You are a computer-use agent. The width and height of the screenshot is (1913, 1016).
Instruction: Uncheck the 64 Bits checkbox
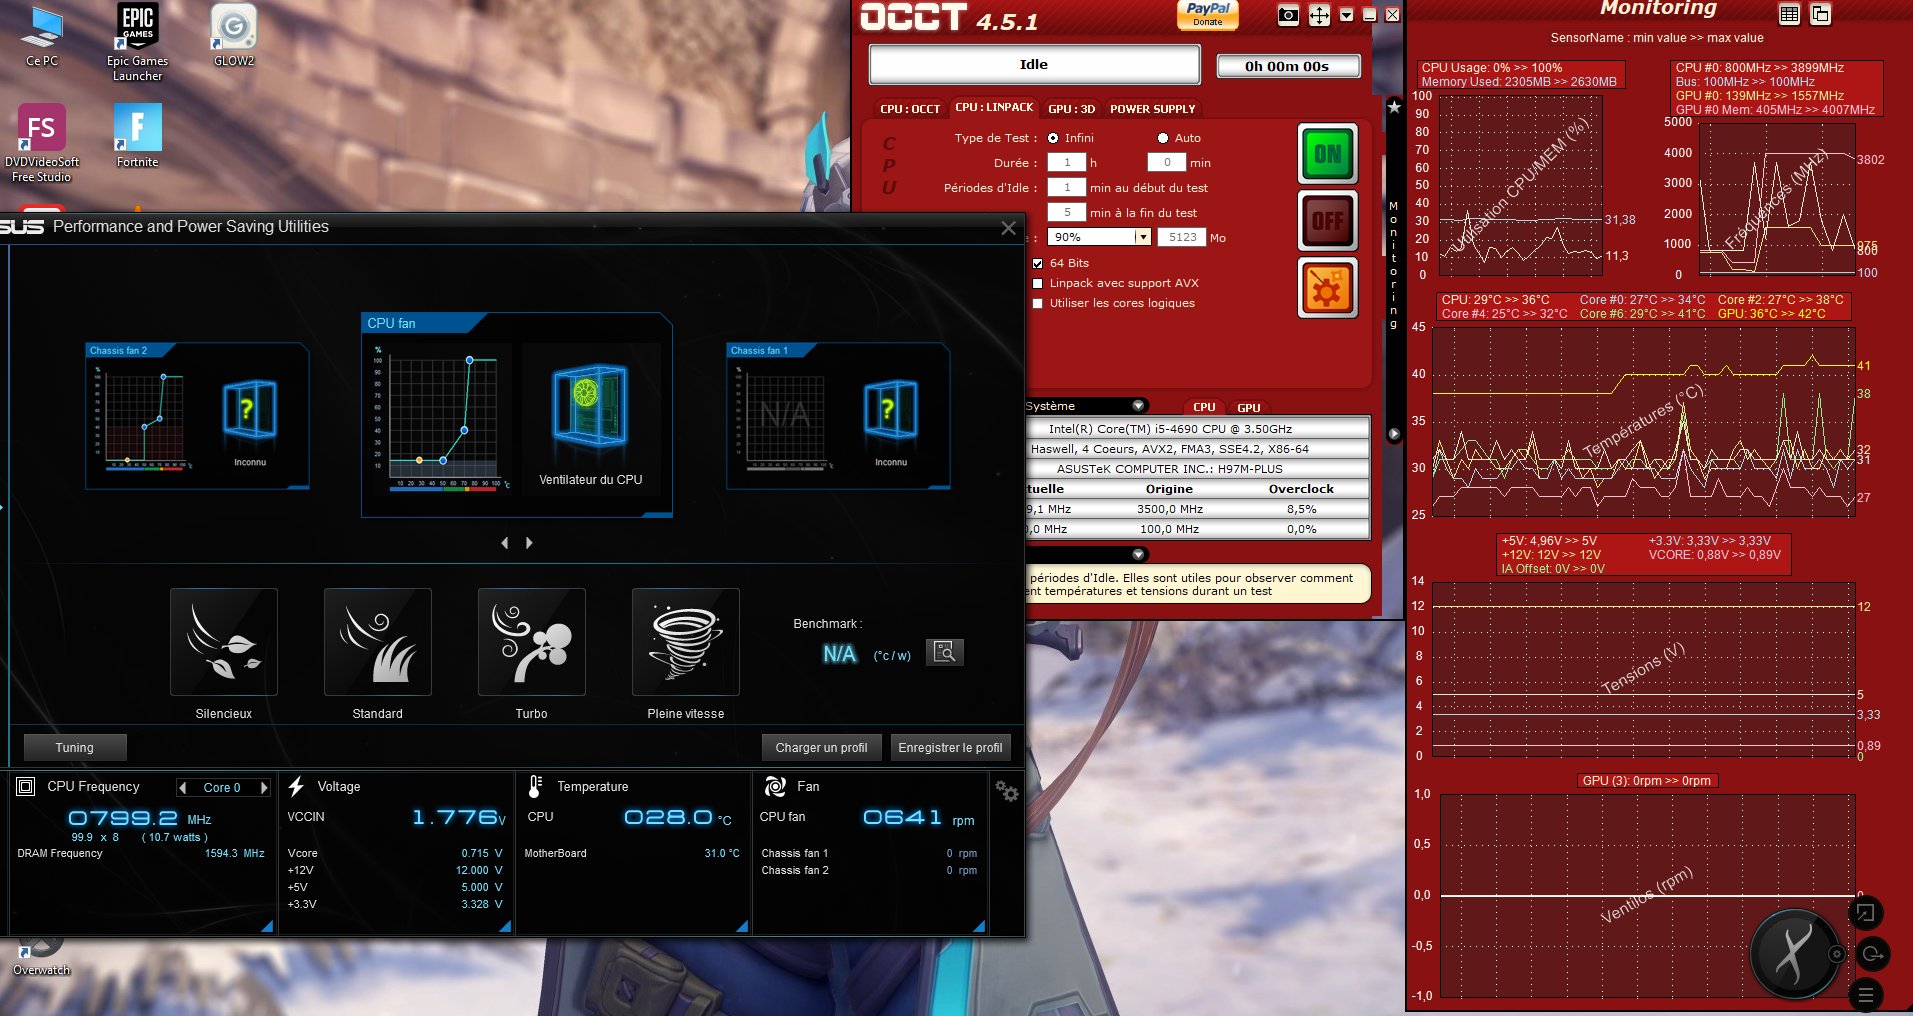(1037, 263)
